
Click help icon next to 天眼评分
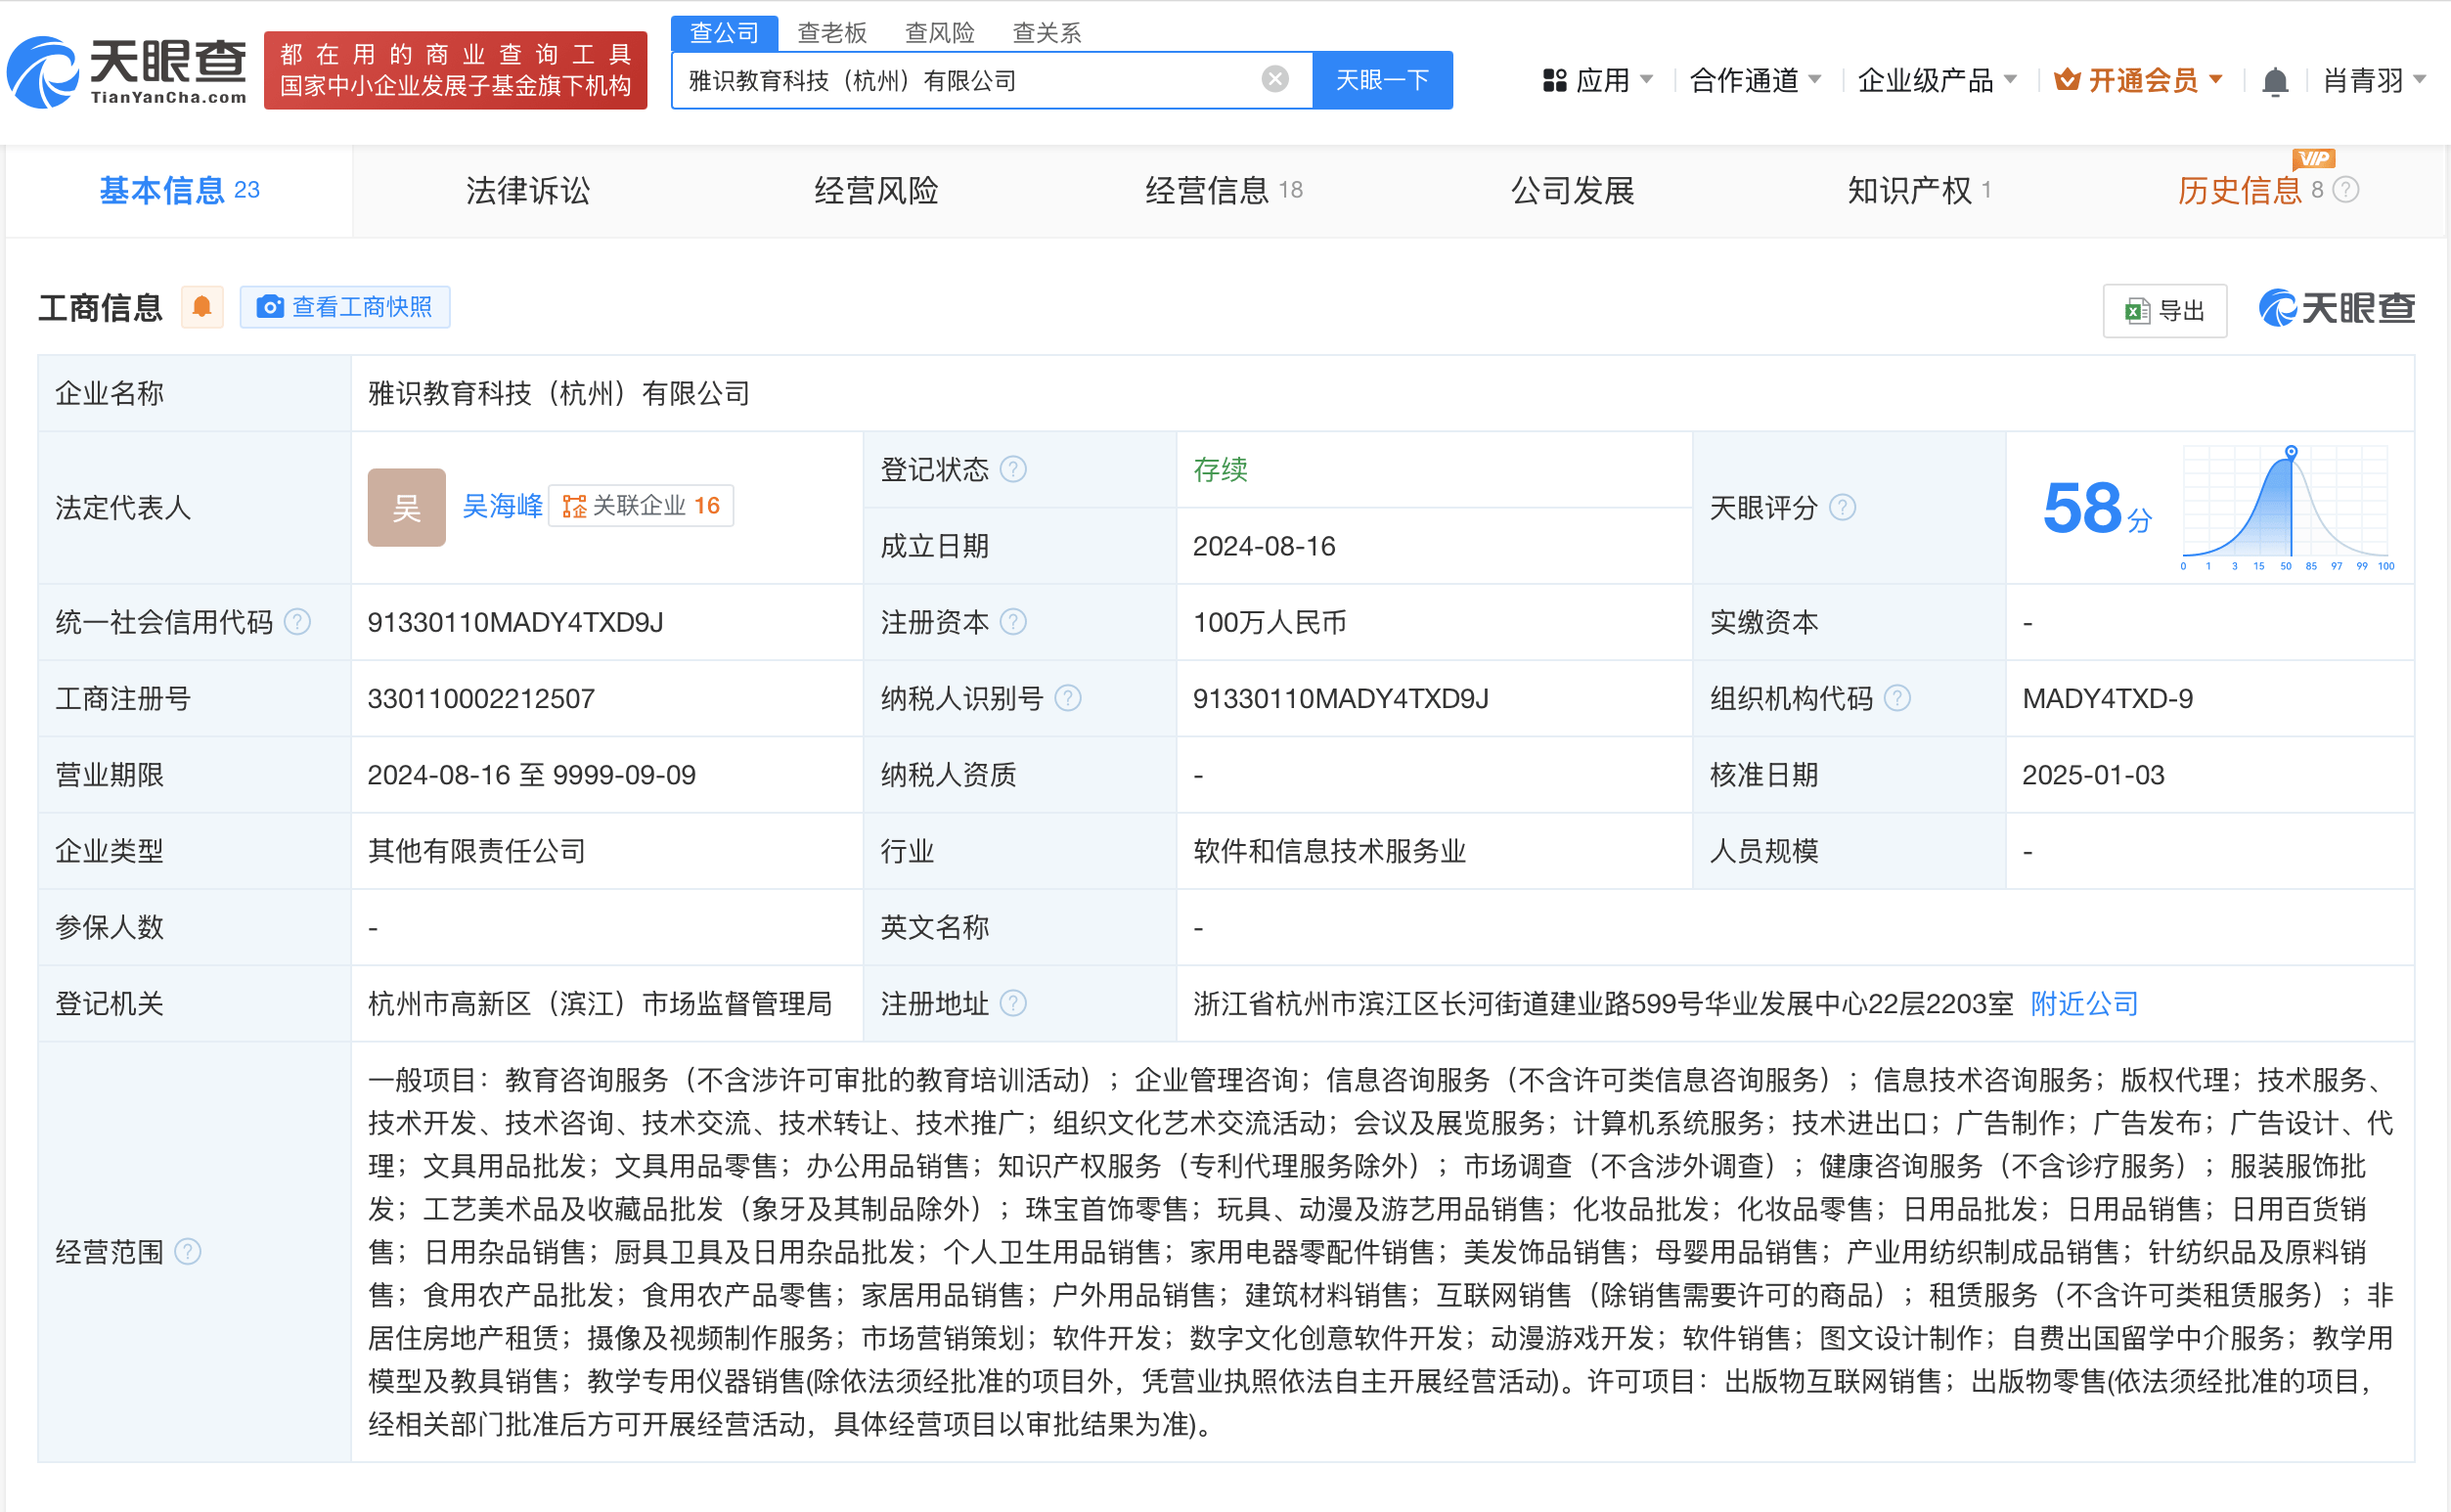point(1843,507)
